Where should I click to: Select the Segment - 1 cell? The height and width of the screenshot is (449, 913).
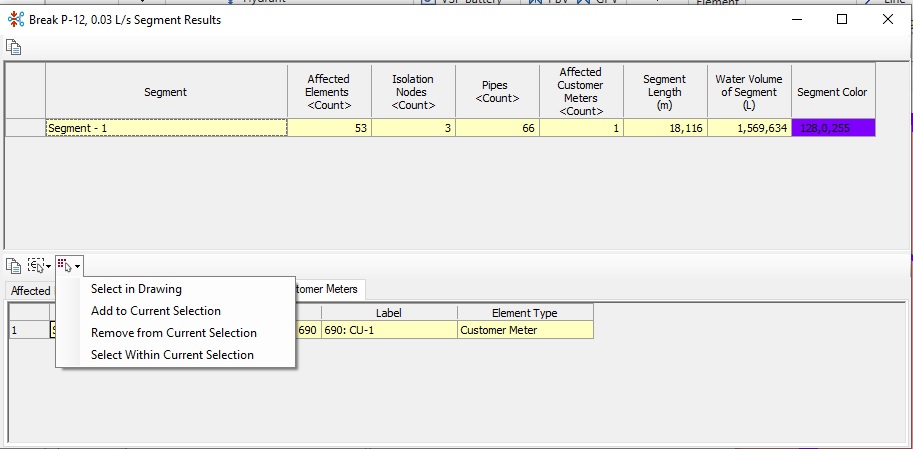167,128
